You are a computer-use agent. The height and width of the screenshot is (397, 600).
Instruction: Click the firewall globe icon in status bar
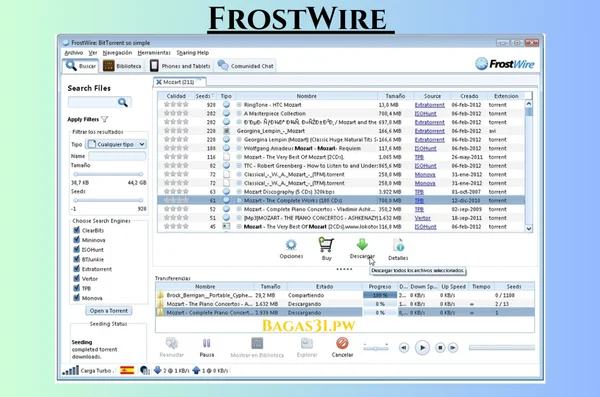pyautogui.click(x=144, y=370)
